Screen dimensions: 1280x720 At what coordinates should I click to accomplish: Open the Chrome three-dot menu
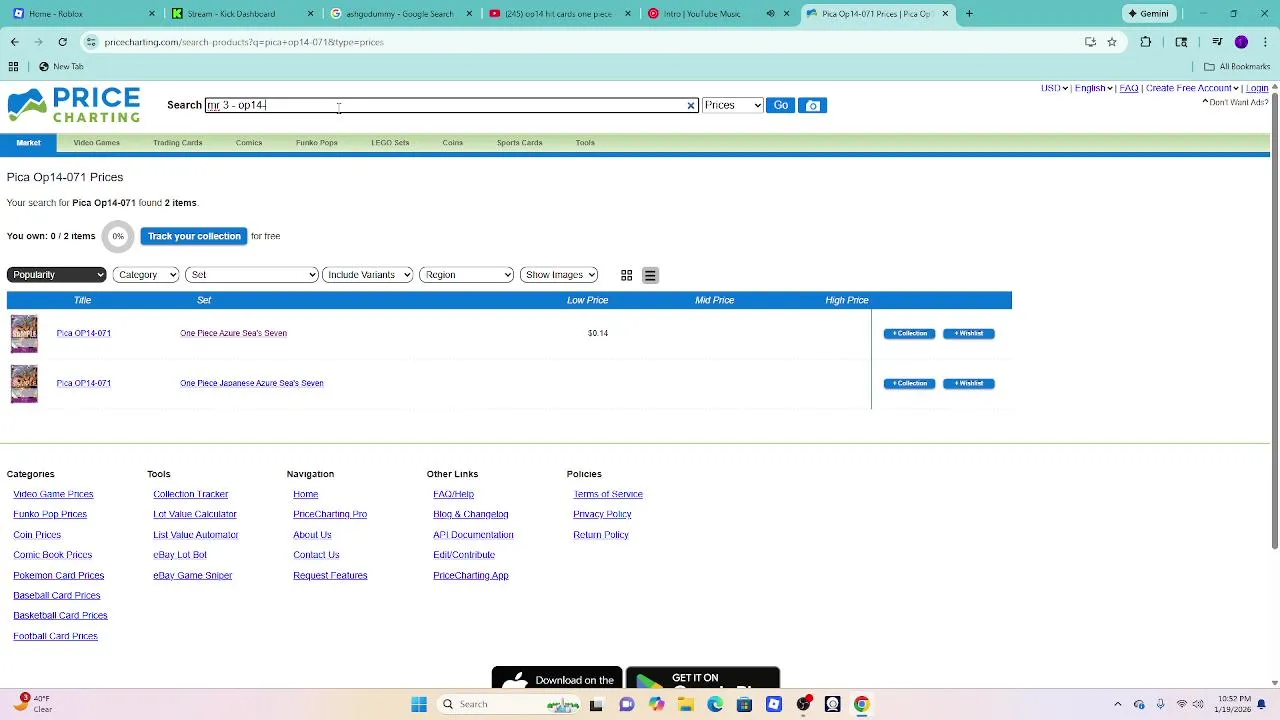[1265, 42]
